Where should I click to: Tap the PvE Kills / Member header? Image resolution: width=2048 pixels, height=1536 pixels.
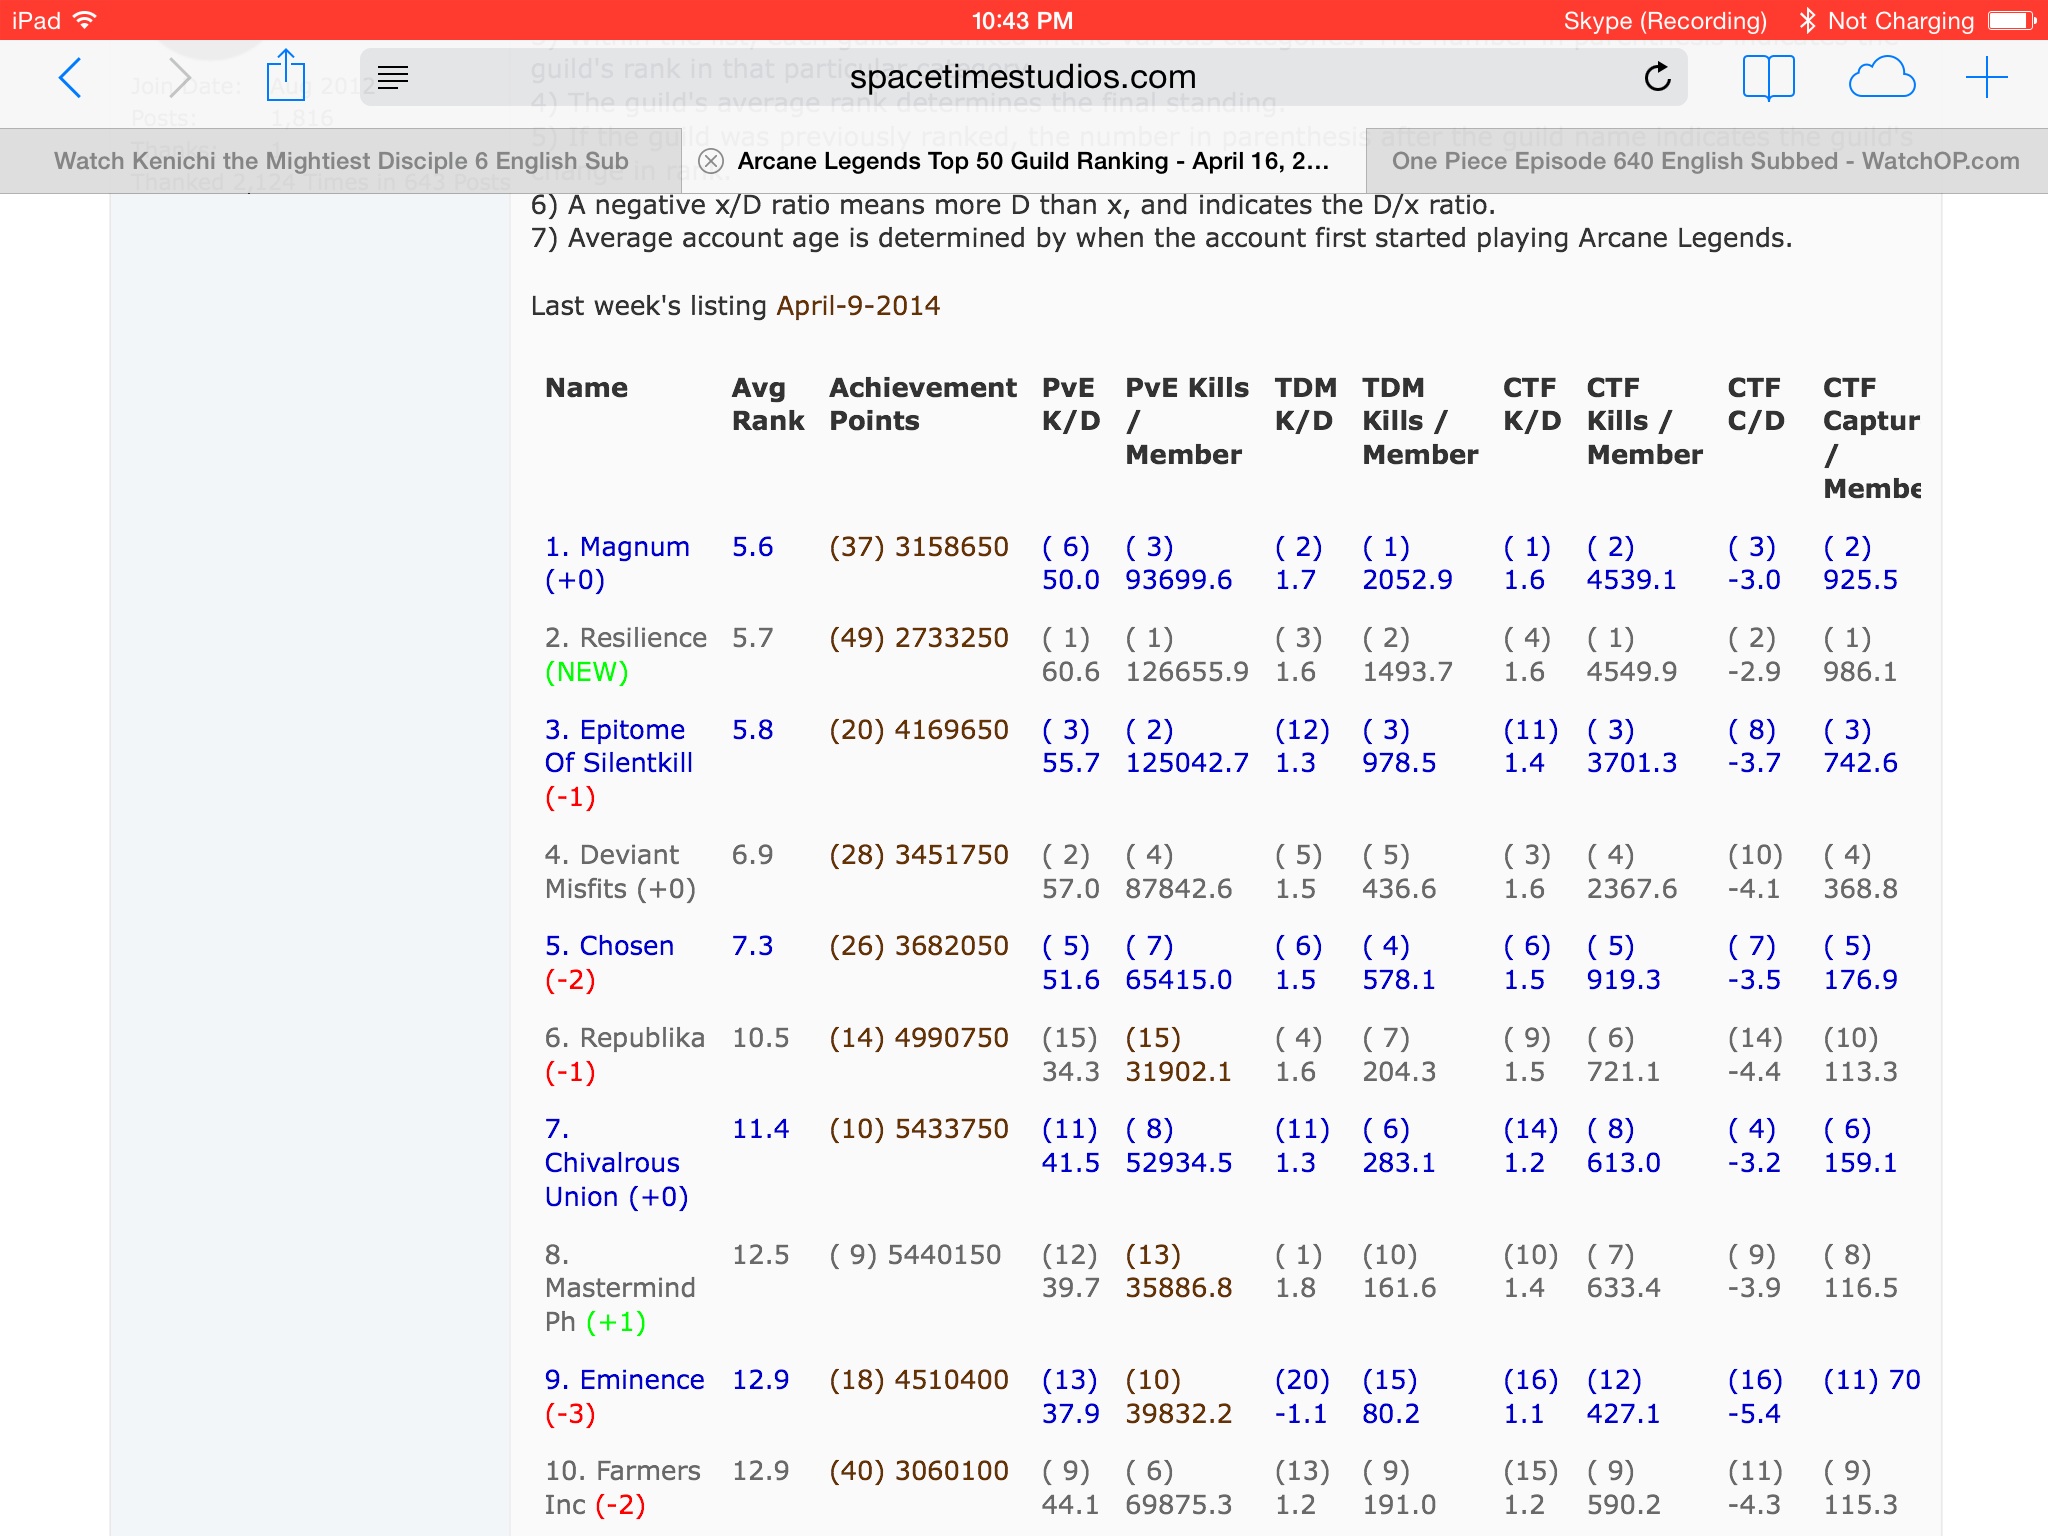pyautogui.click(x=1187, y=421)
